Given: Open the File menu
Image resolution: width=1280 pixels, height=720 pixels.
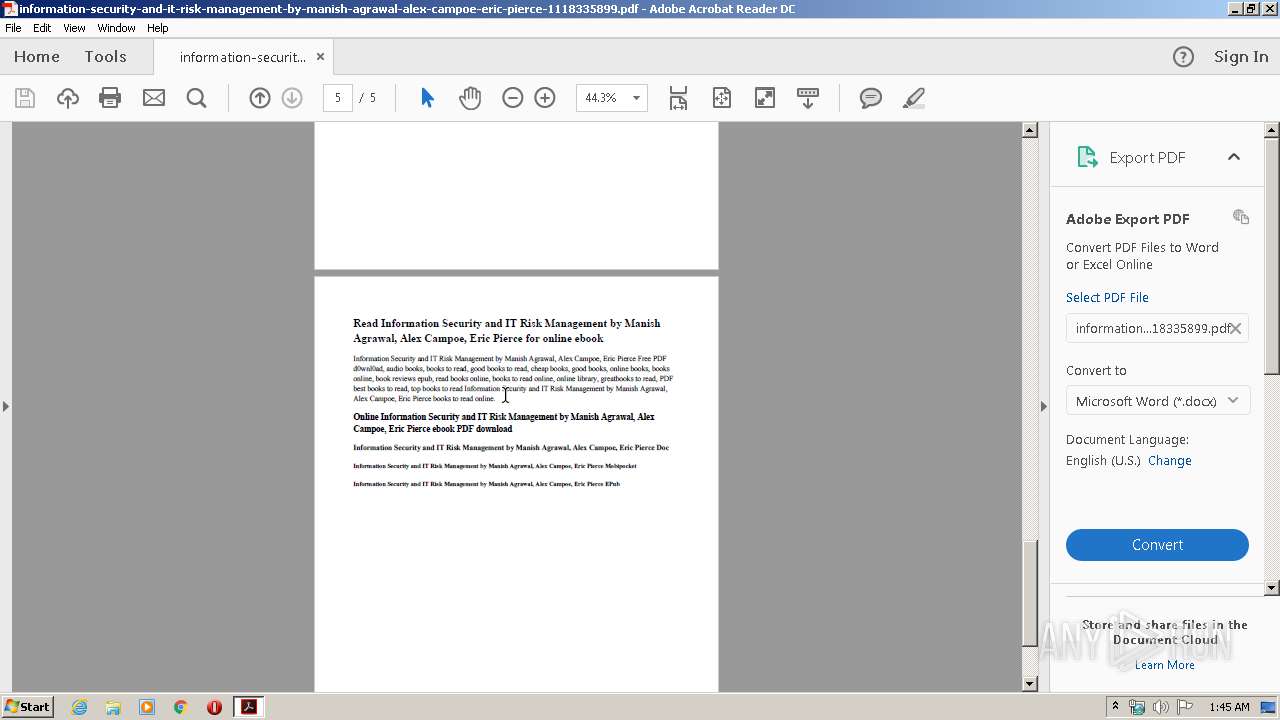Looking at the screenshot, I should 13,28.
